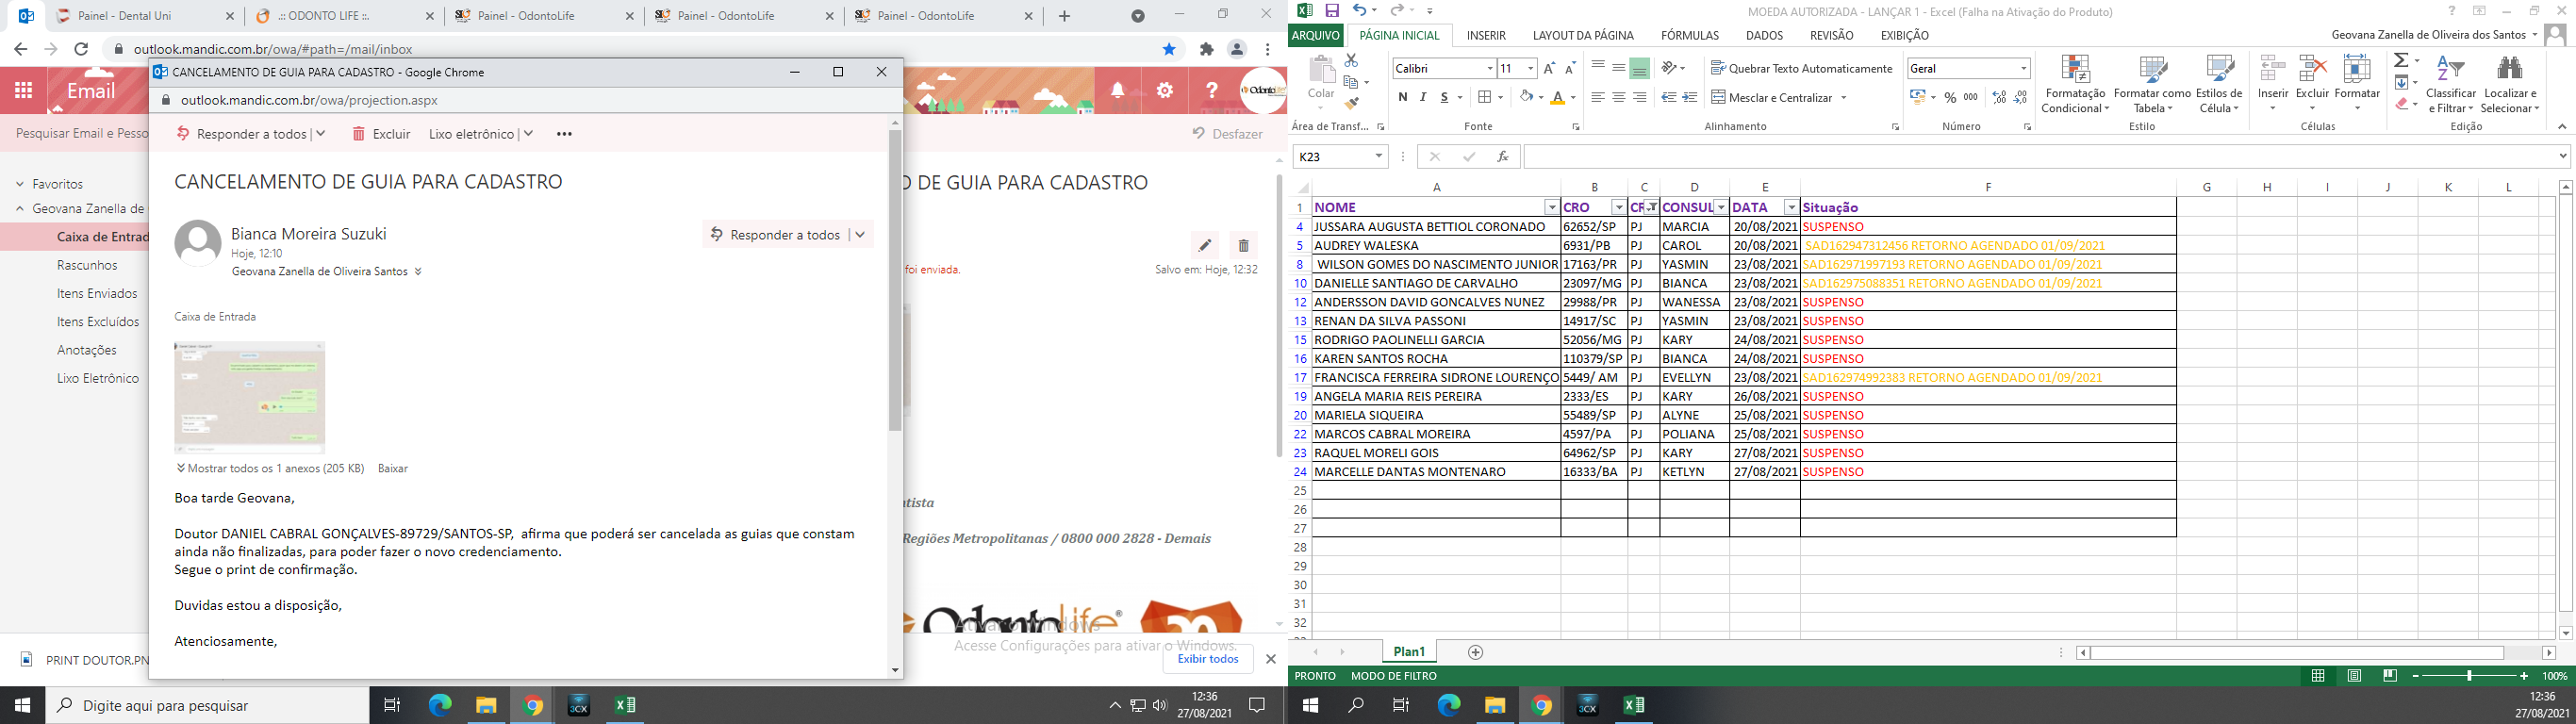
Task: Click the Cut scissors icon in Excel
Action: (x=1351, y=61)
